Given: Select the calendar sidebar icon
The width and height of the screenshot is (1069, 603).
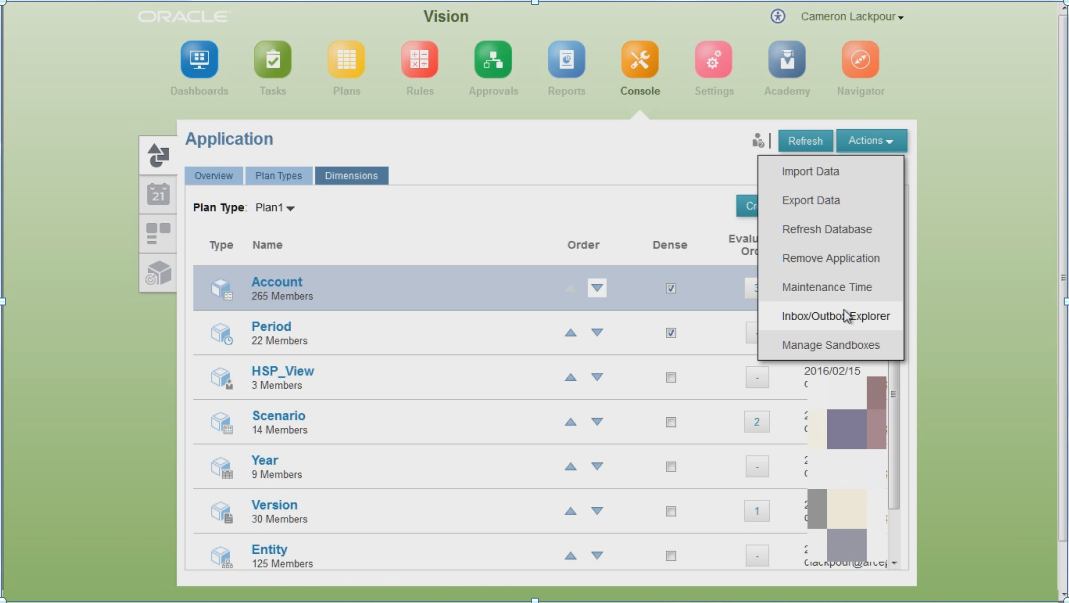Looking at the screenshot, I should (158, 194).
